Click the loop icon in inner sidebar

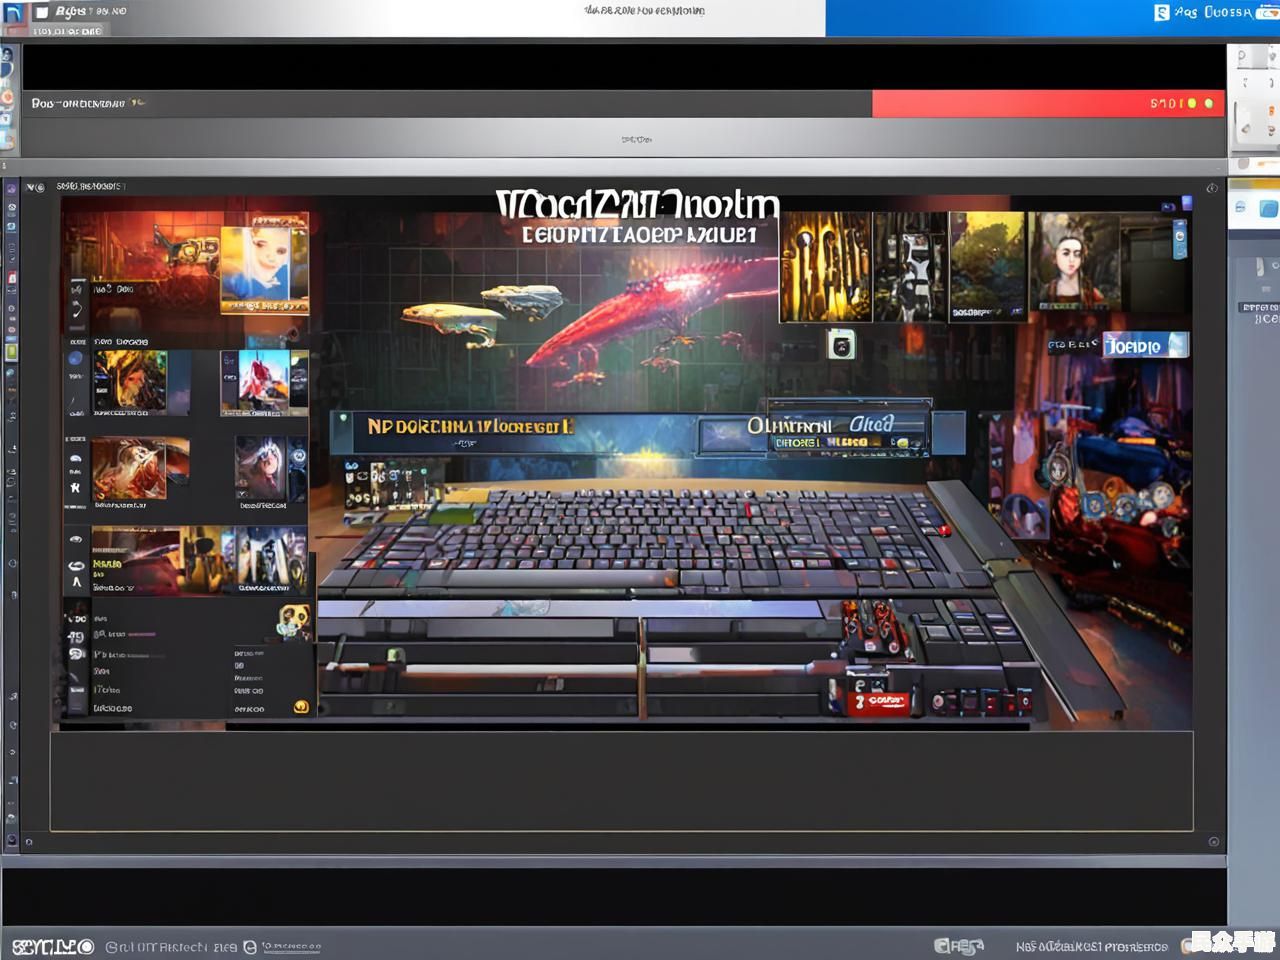point(76,565)
